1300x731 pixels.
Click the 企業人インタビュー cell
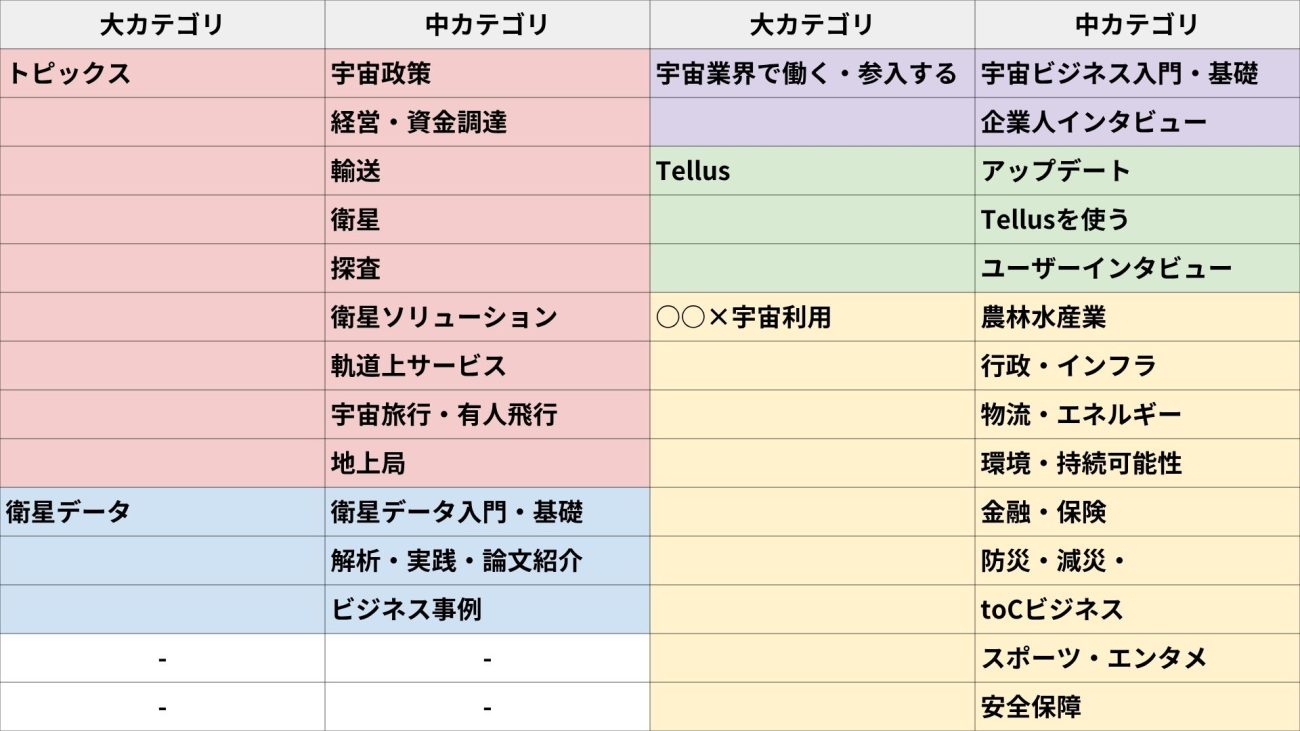pyautogui.click(x=1137, y=122)
